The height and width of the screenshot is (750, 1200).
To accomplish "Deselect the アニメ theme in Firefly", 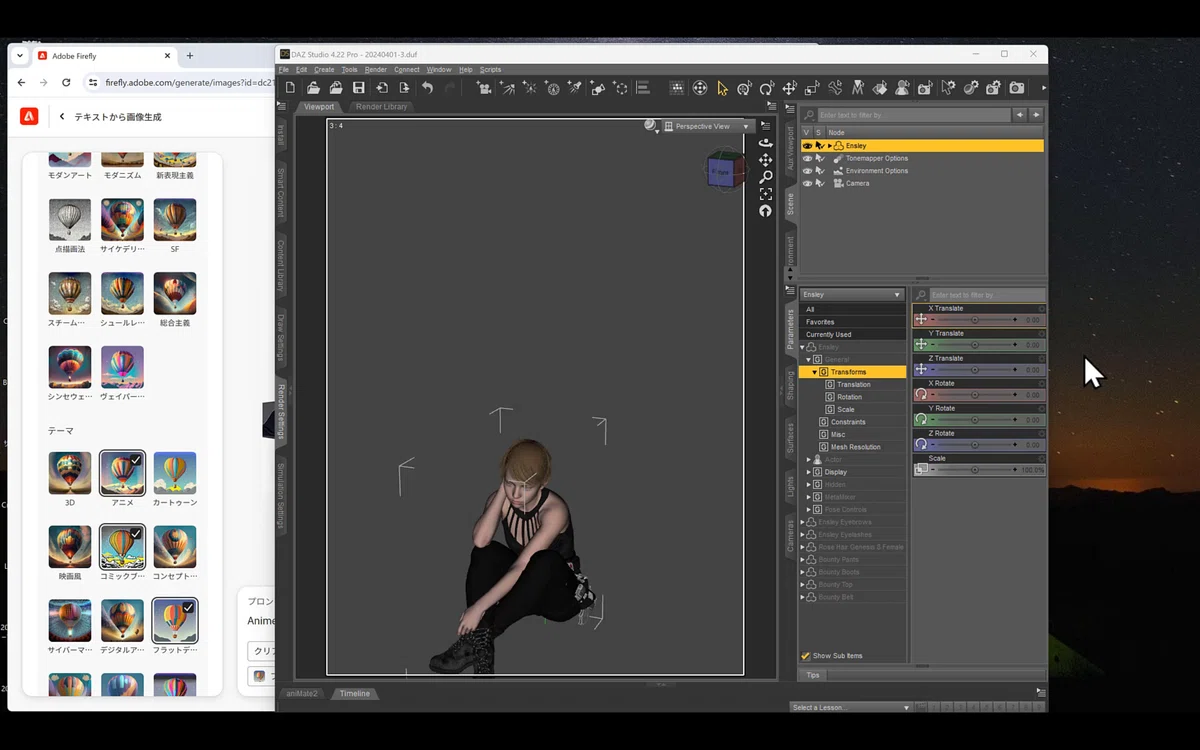I will 122,473.
